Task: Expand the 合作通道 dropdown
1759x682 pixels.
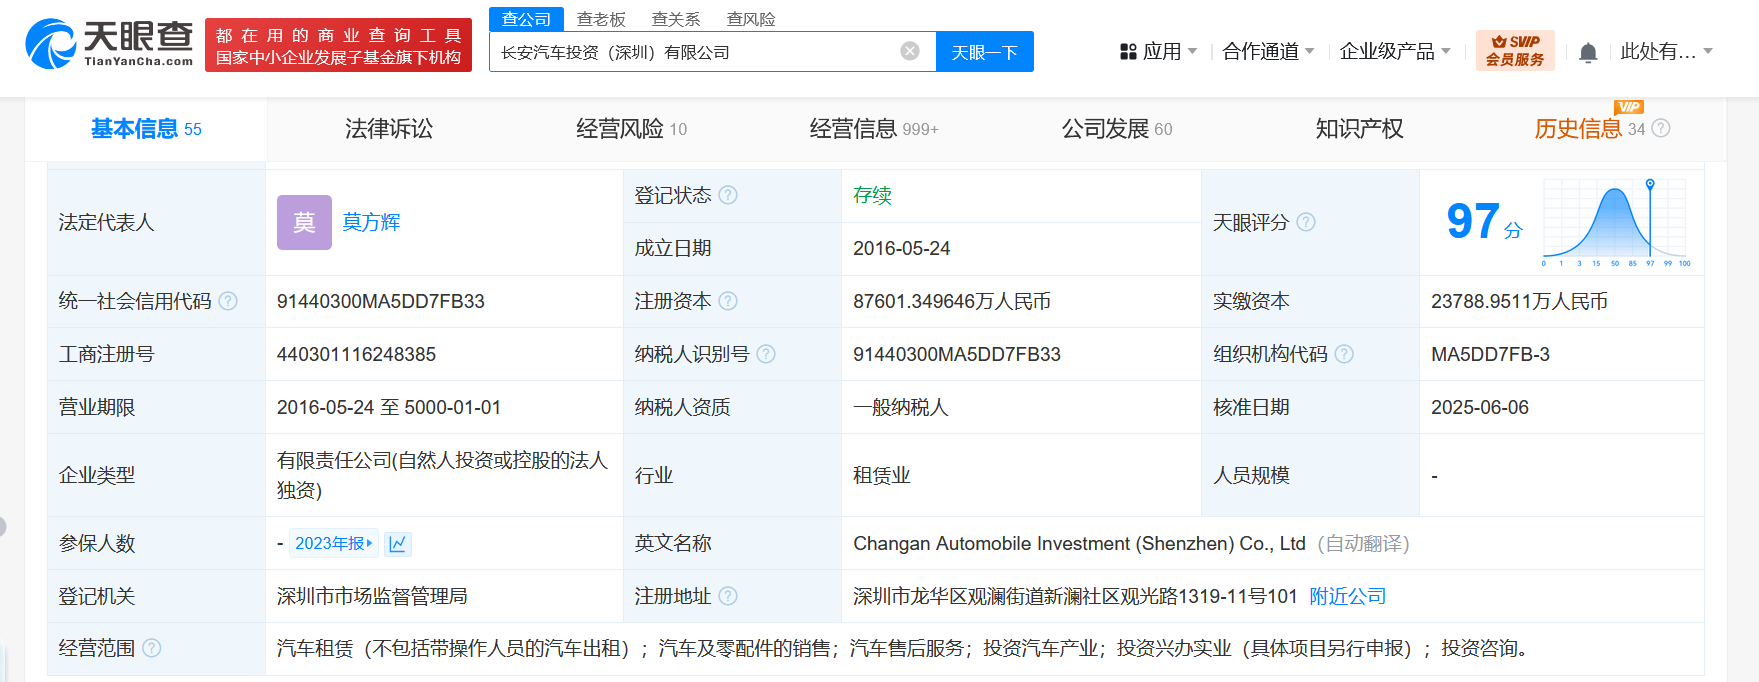Action: click(1267, 52)
